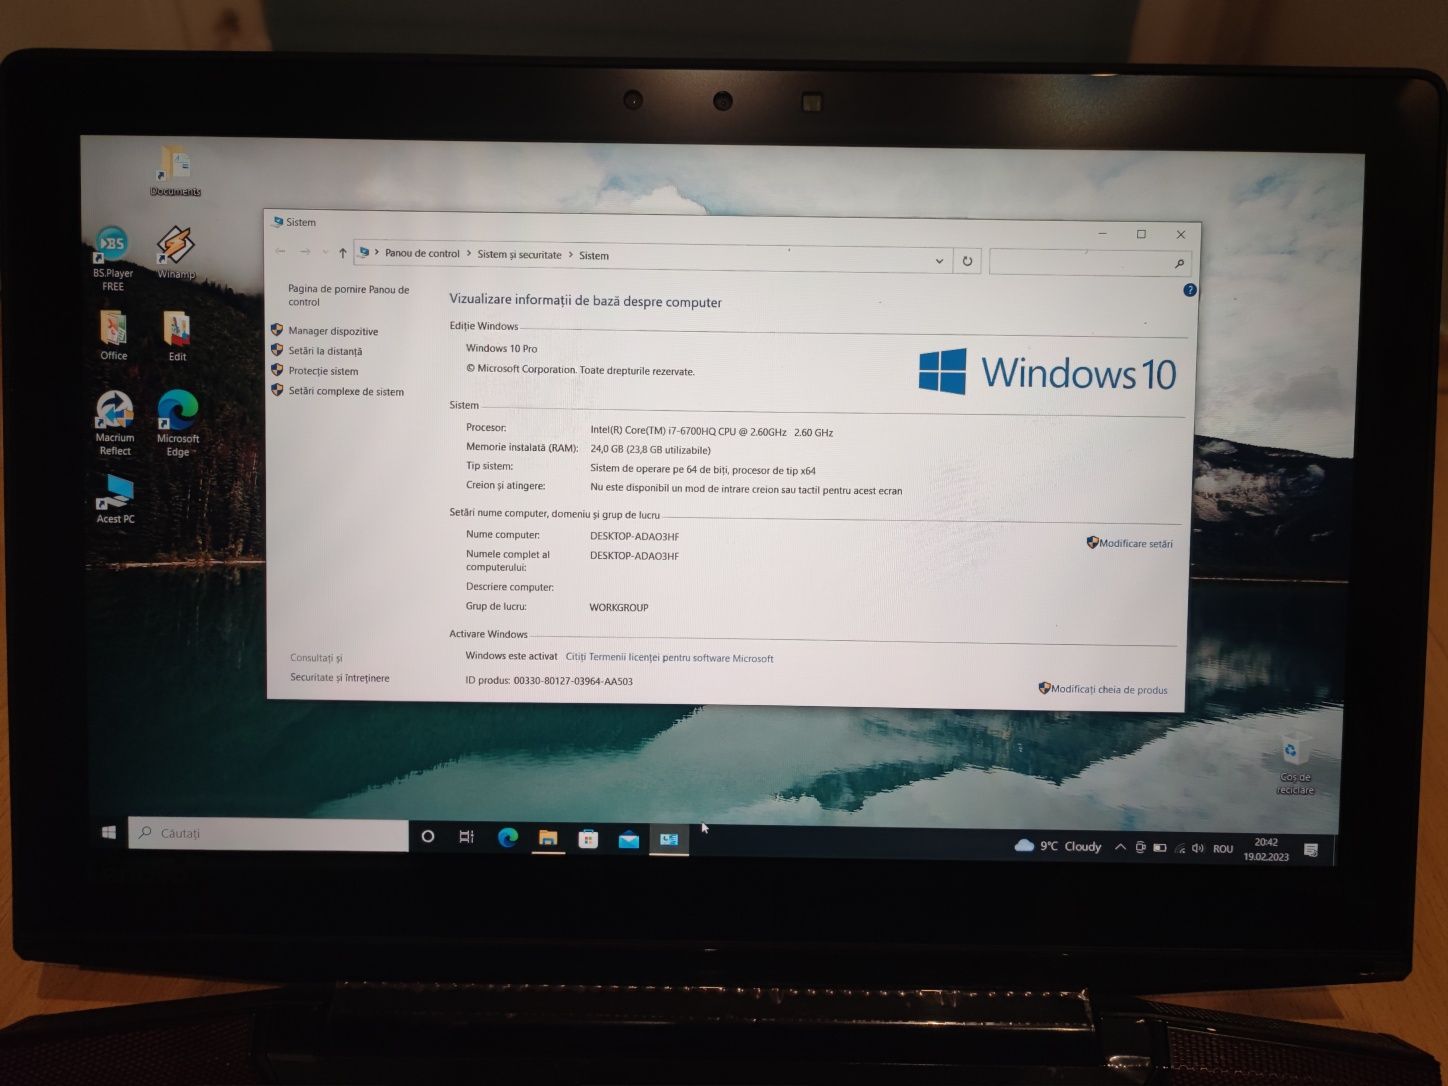Go up one level arrow
This screenshot has width=1448, height=1086.
point(343,252)
